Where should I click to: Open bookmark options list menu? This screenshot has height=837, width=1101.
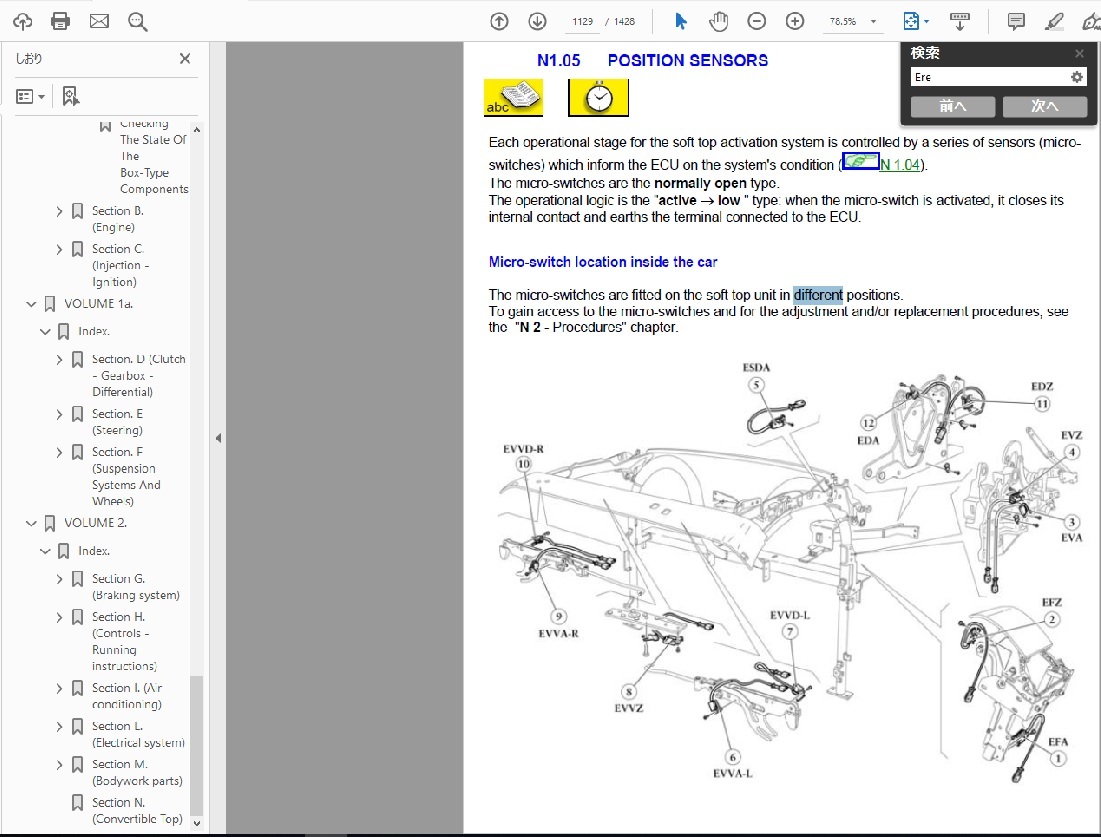30,96
